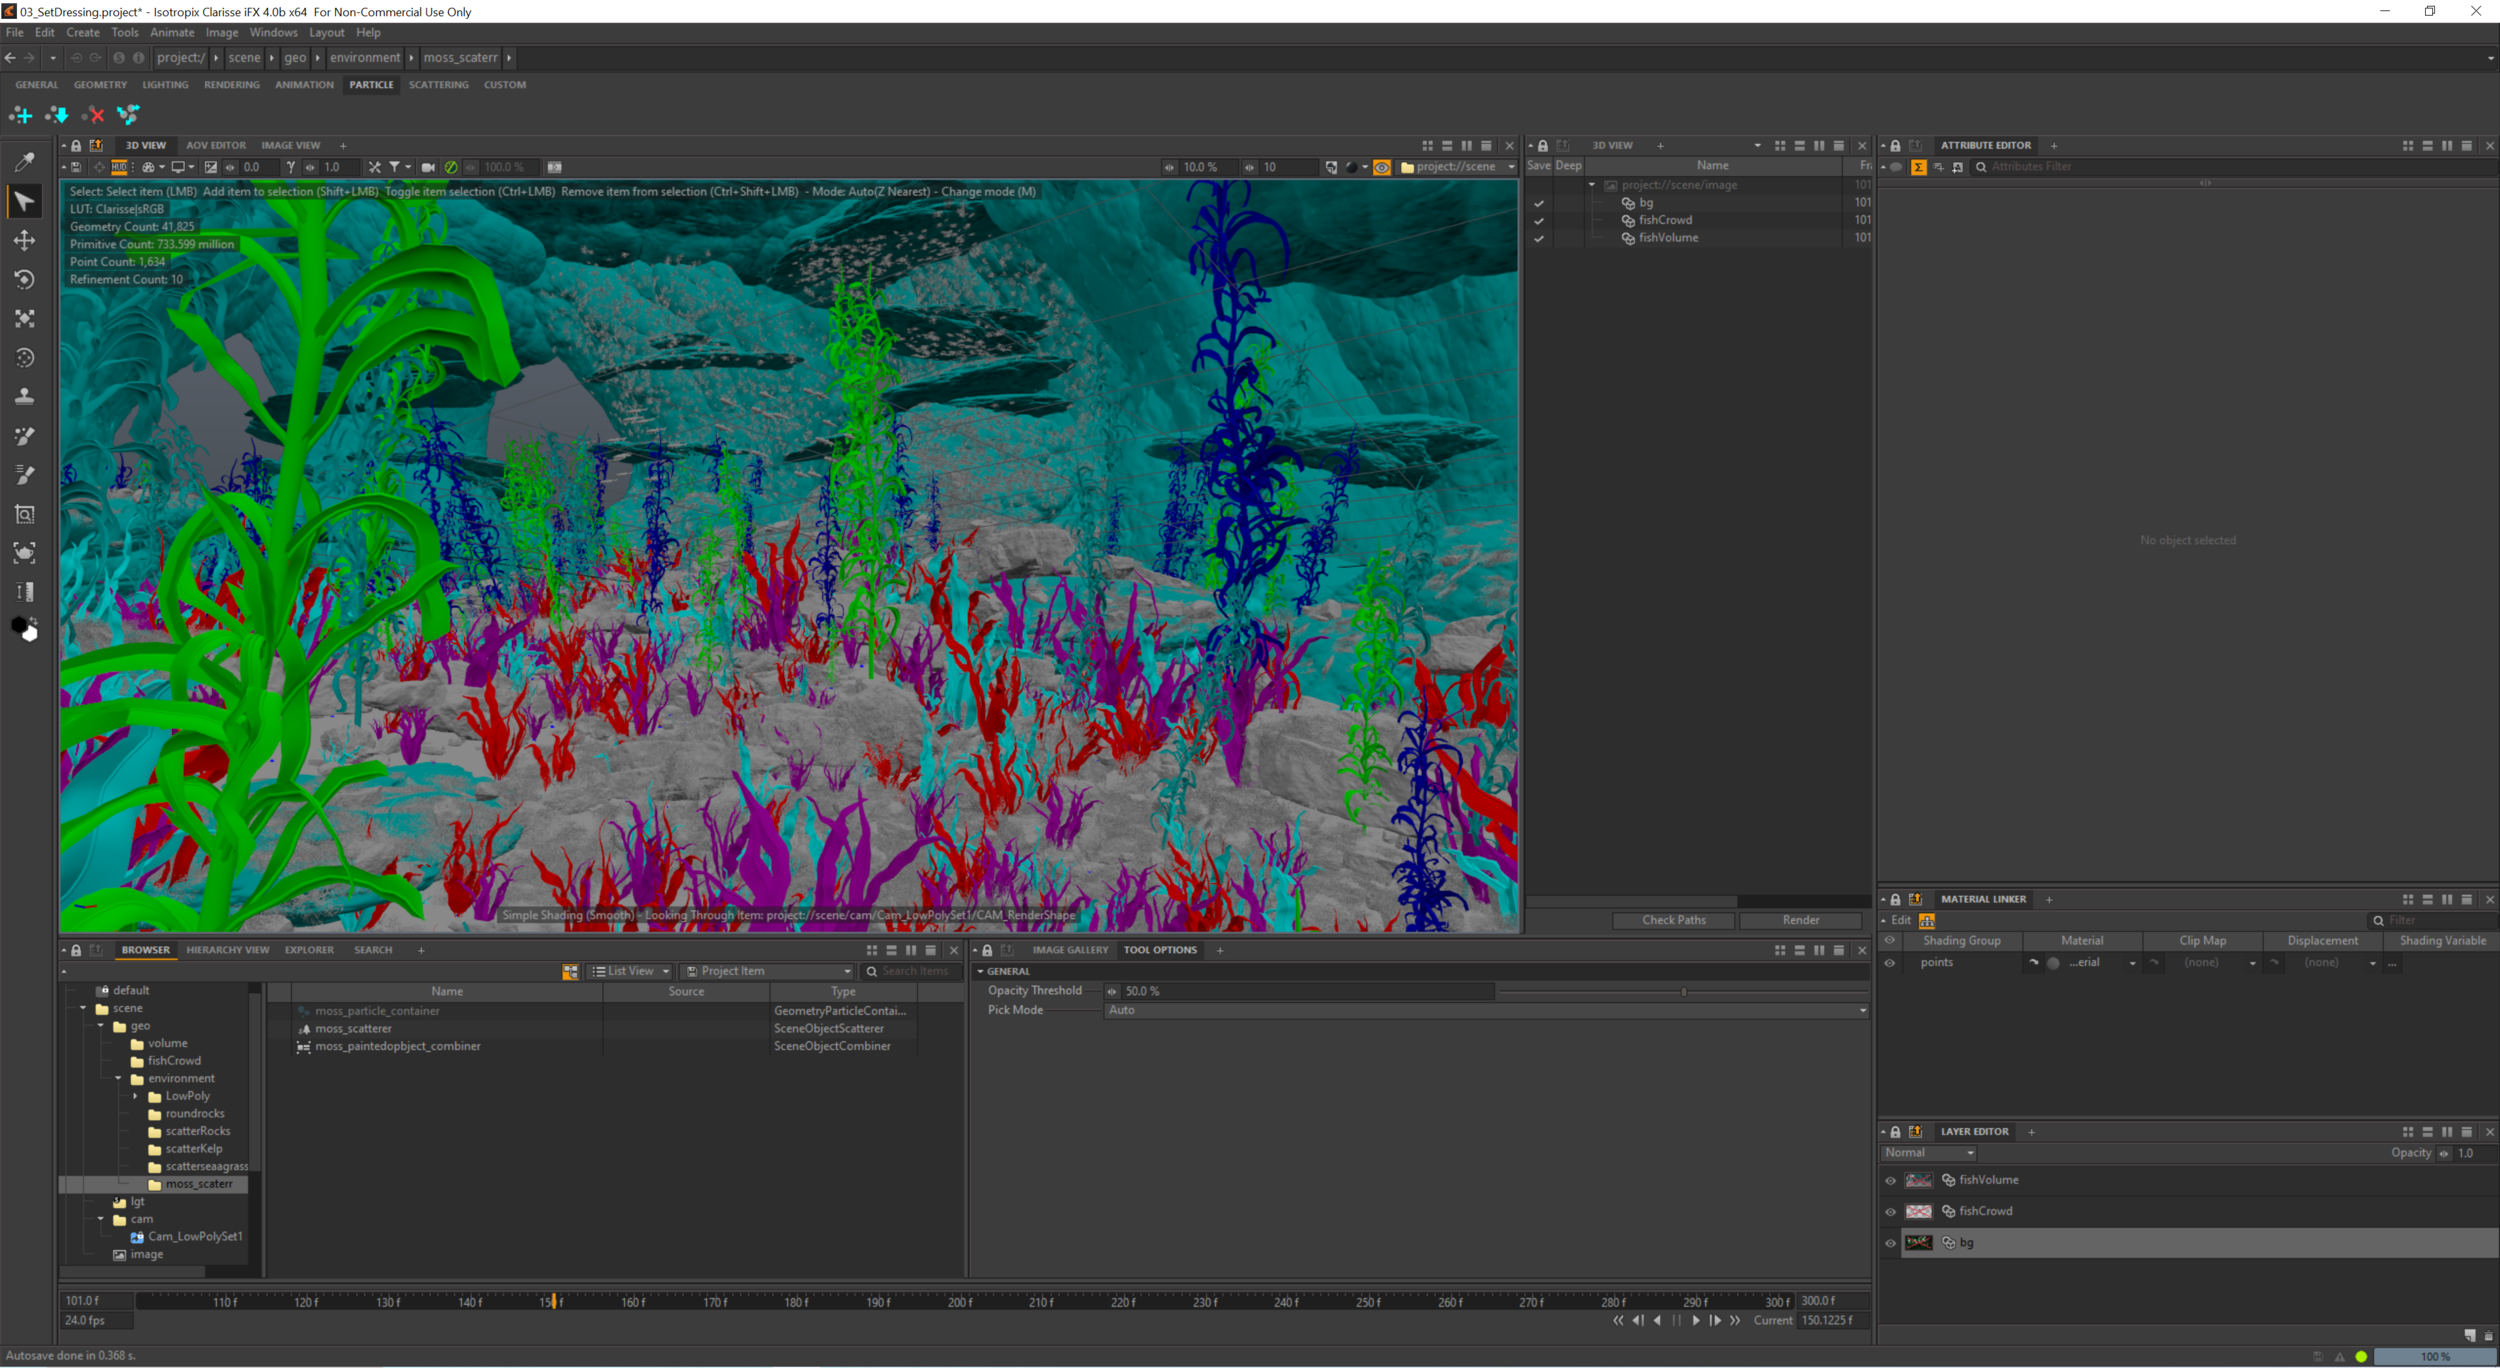Activate the particle paint brush tool
The width and height of the screenshot is (2500, 1368).
coord(24,436)
